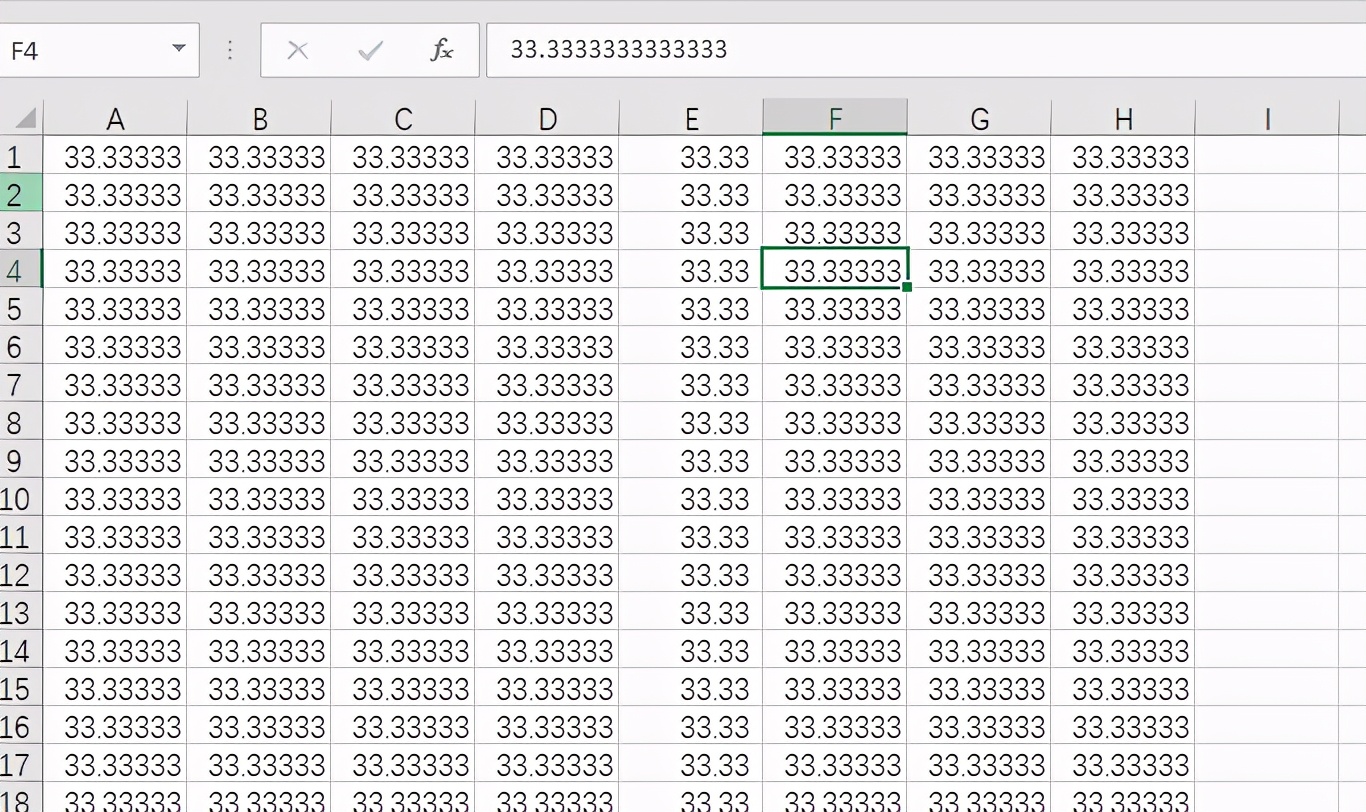
Task: Click the Enter checkmark icon
Action: click(368, 49)
